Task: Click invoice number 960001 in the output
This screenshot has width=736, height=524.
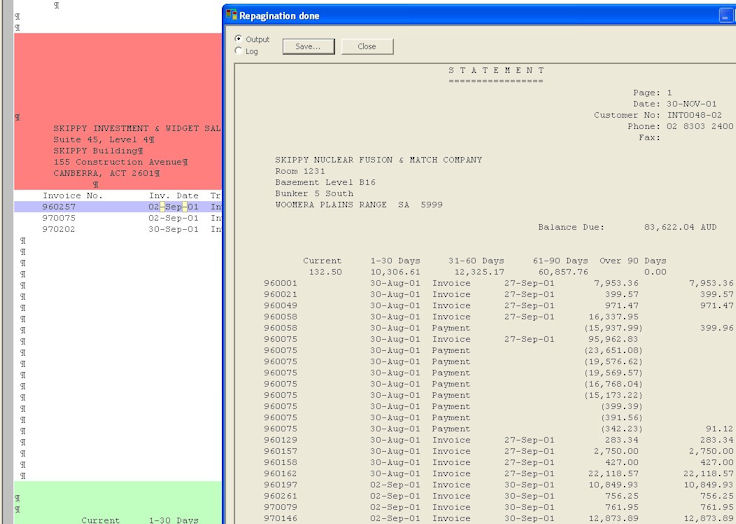Action: pos(280,283)
